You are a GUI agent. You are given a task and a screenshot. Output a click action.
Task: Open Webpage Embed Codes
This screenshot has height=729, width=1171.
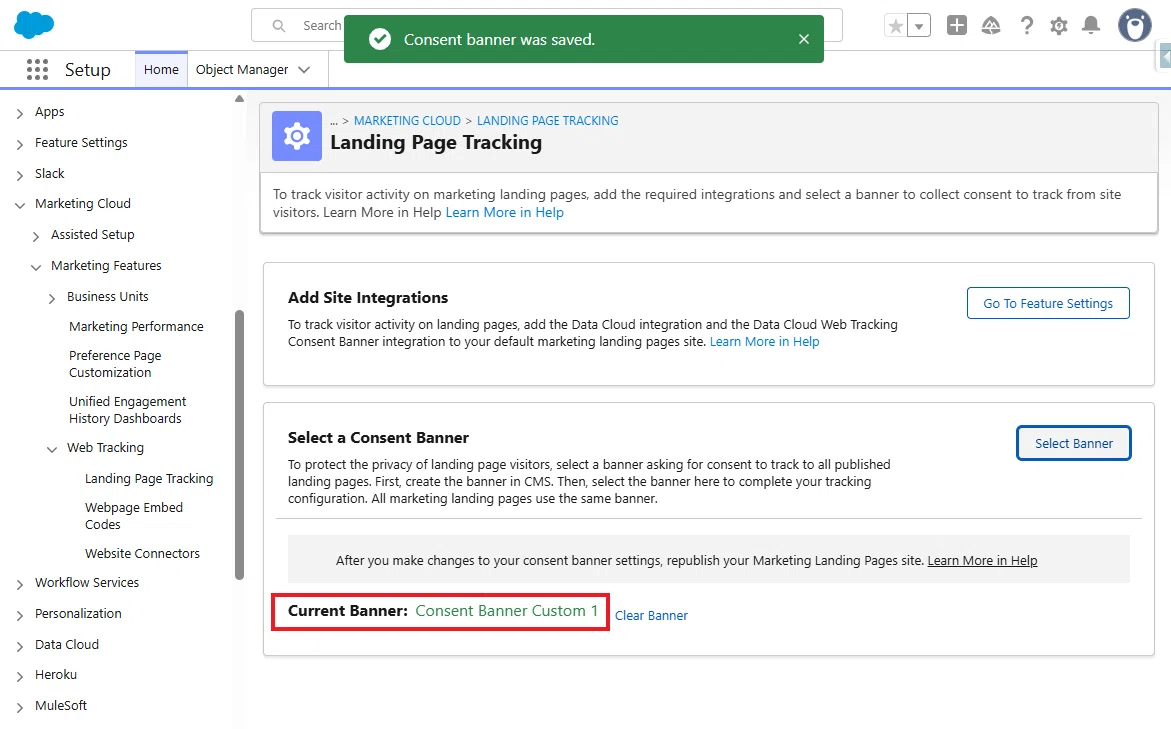point(134,515)
